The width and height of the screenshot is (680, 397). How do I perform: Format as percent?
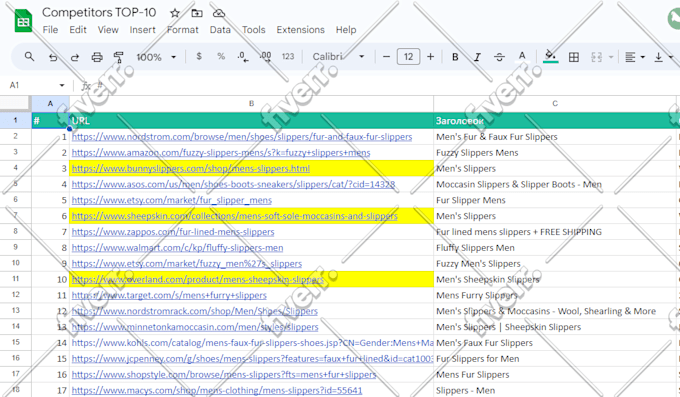click(221, 56)
